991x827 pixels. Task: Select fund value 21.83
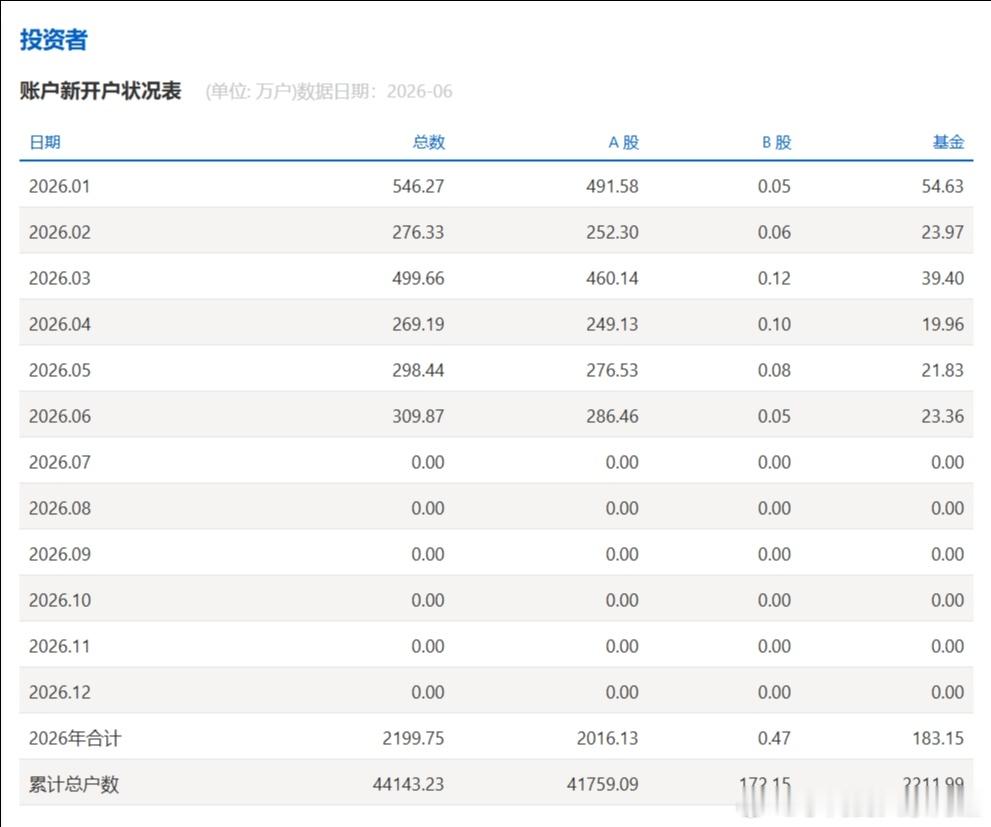pyautogui.click(x=942, y=370)
